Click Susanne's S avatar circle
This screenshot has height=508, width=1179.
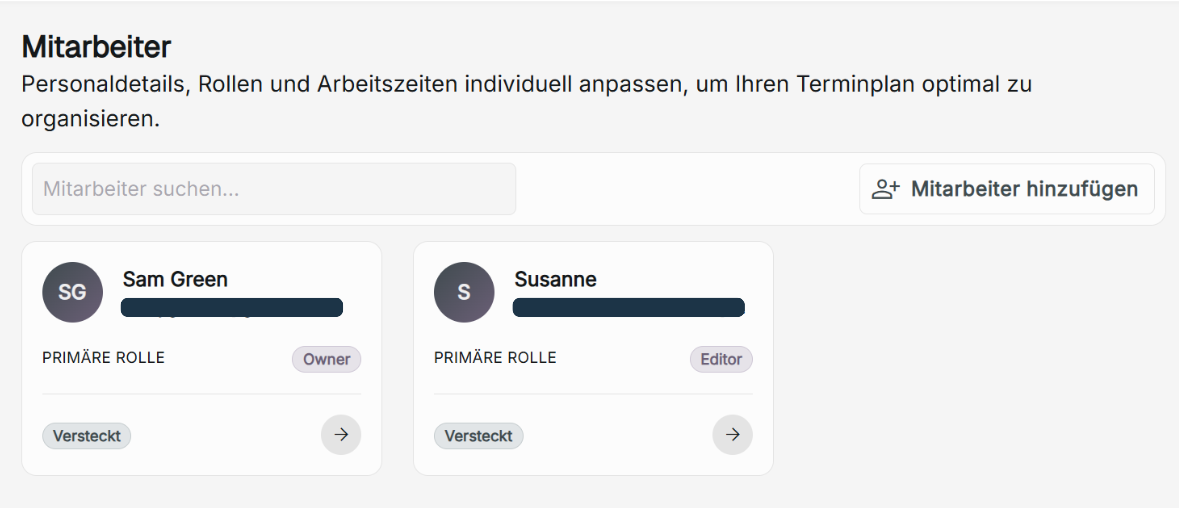pos(464,292)
